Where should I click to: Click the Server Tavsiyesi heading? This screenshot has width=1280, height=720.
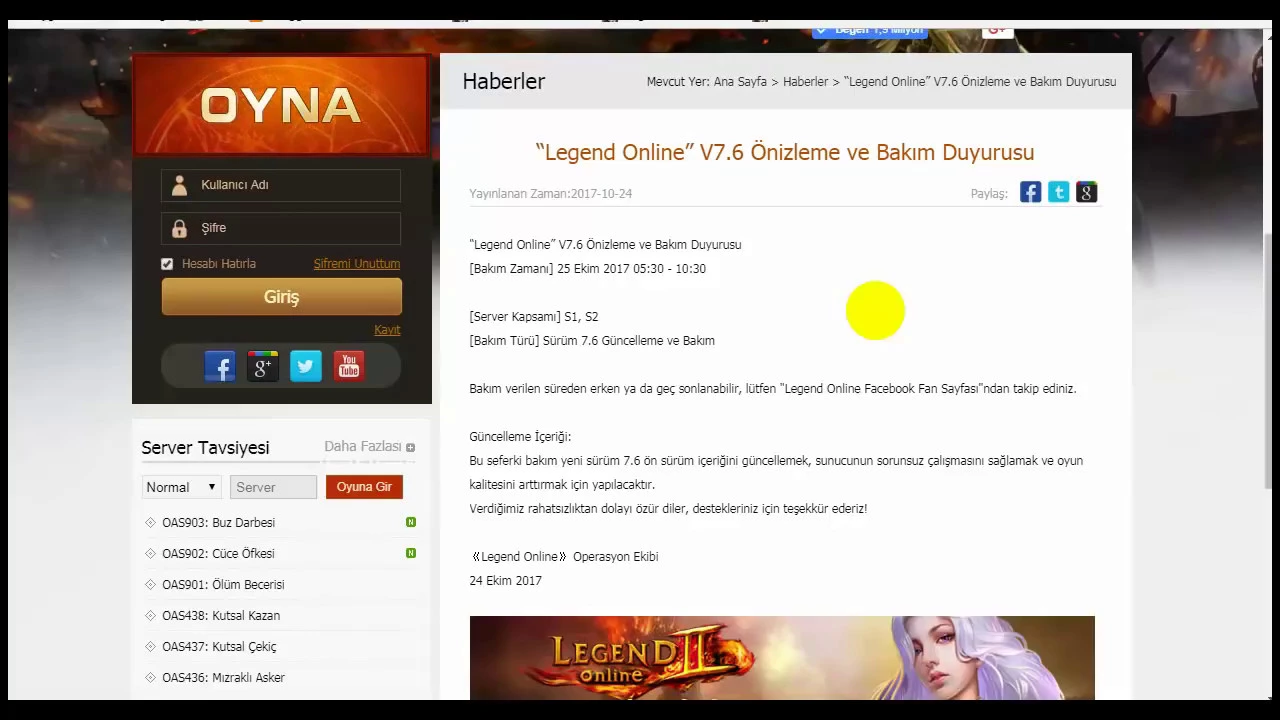pyautogui.click(x=205, y=448)
